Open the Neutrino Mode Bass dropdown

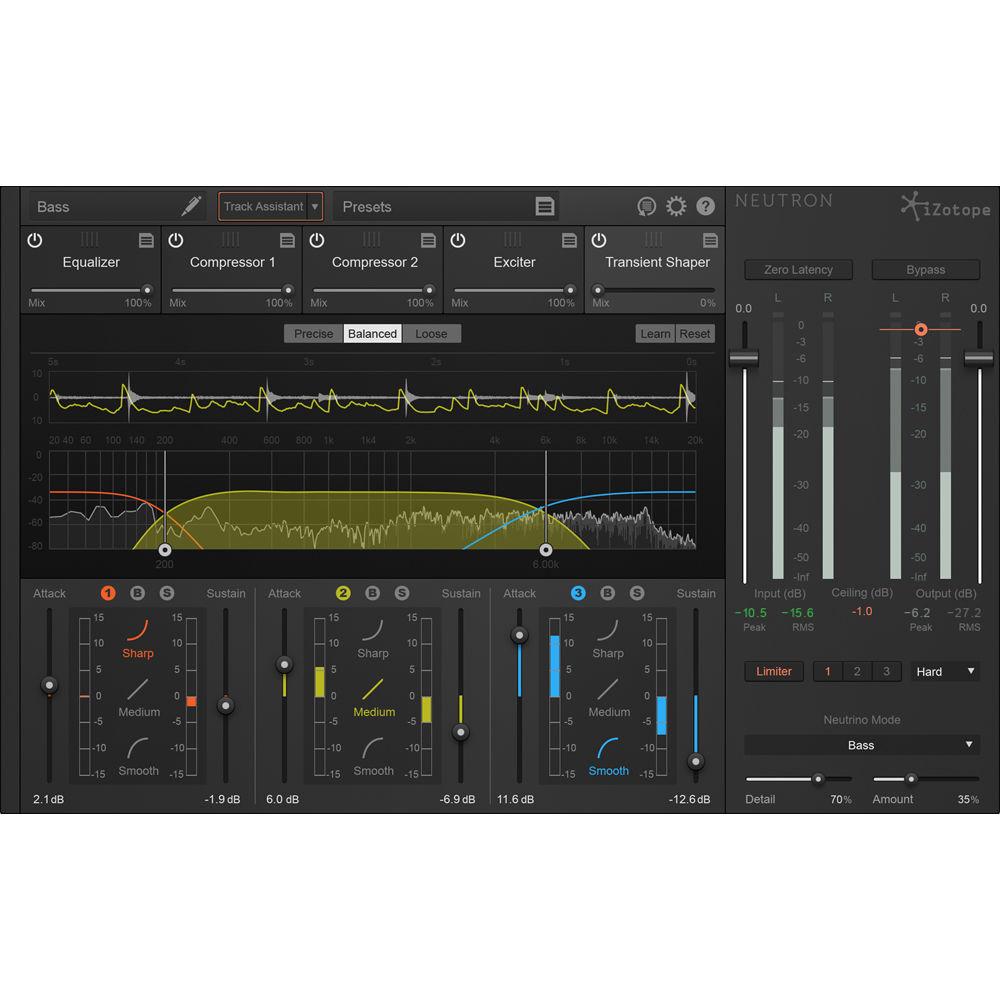click(862, 744)
